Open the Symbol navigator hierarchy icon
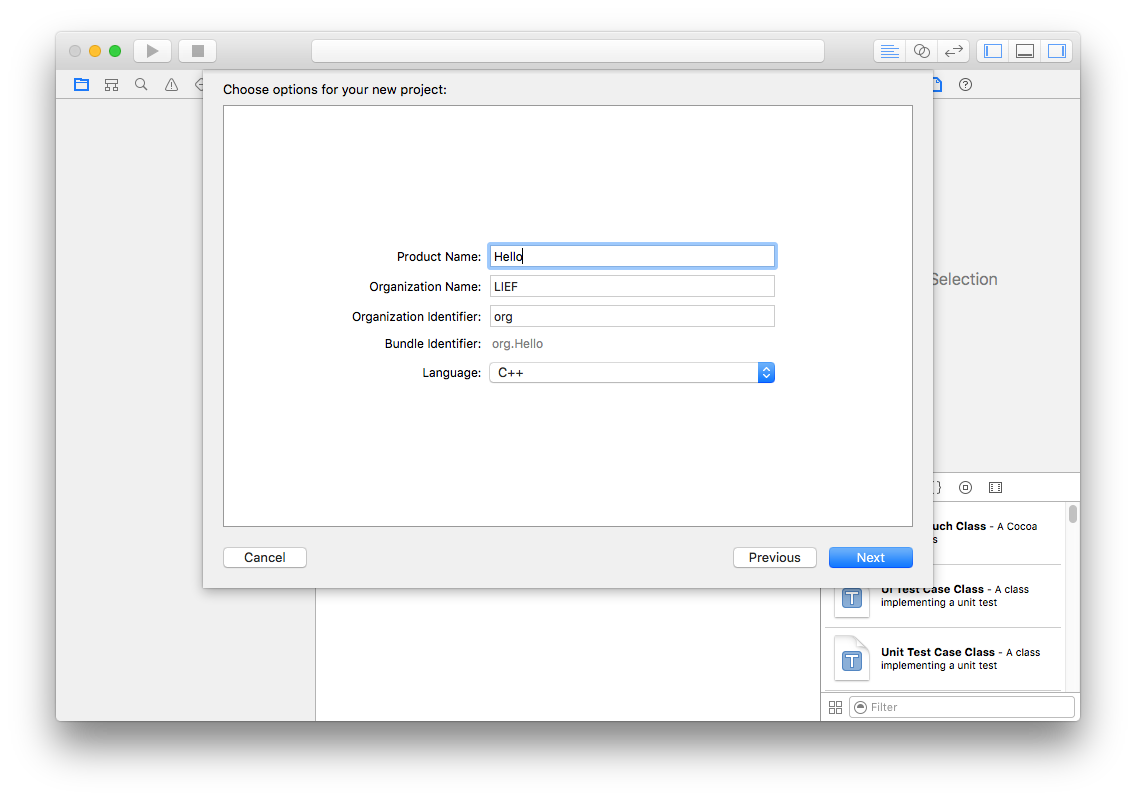 pyautogui.click(x=111, y=85)
